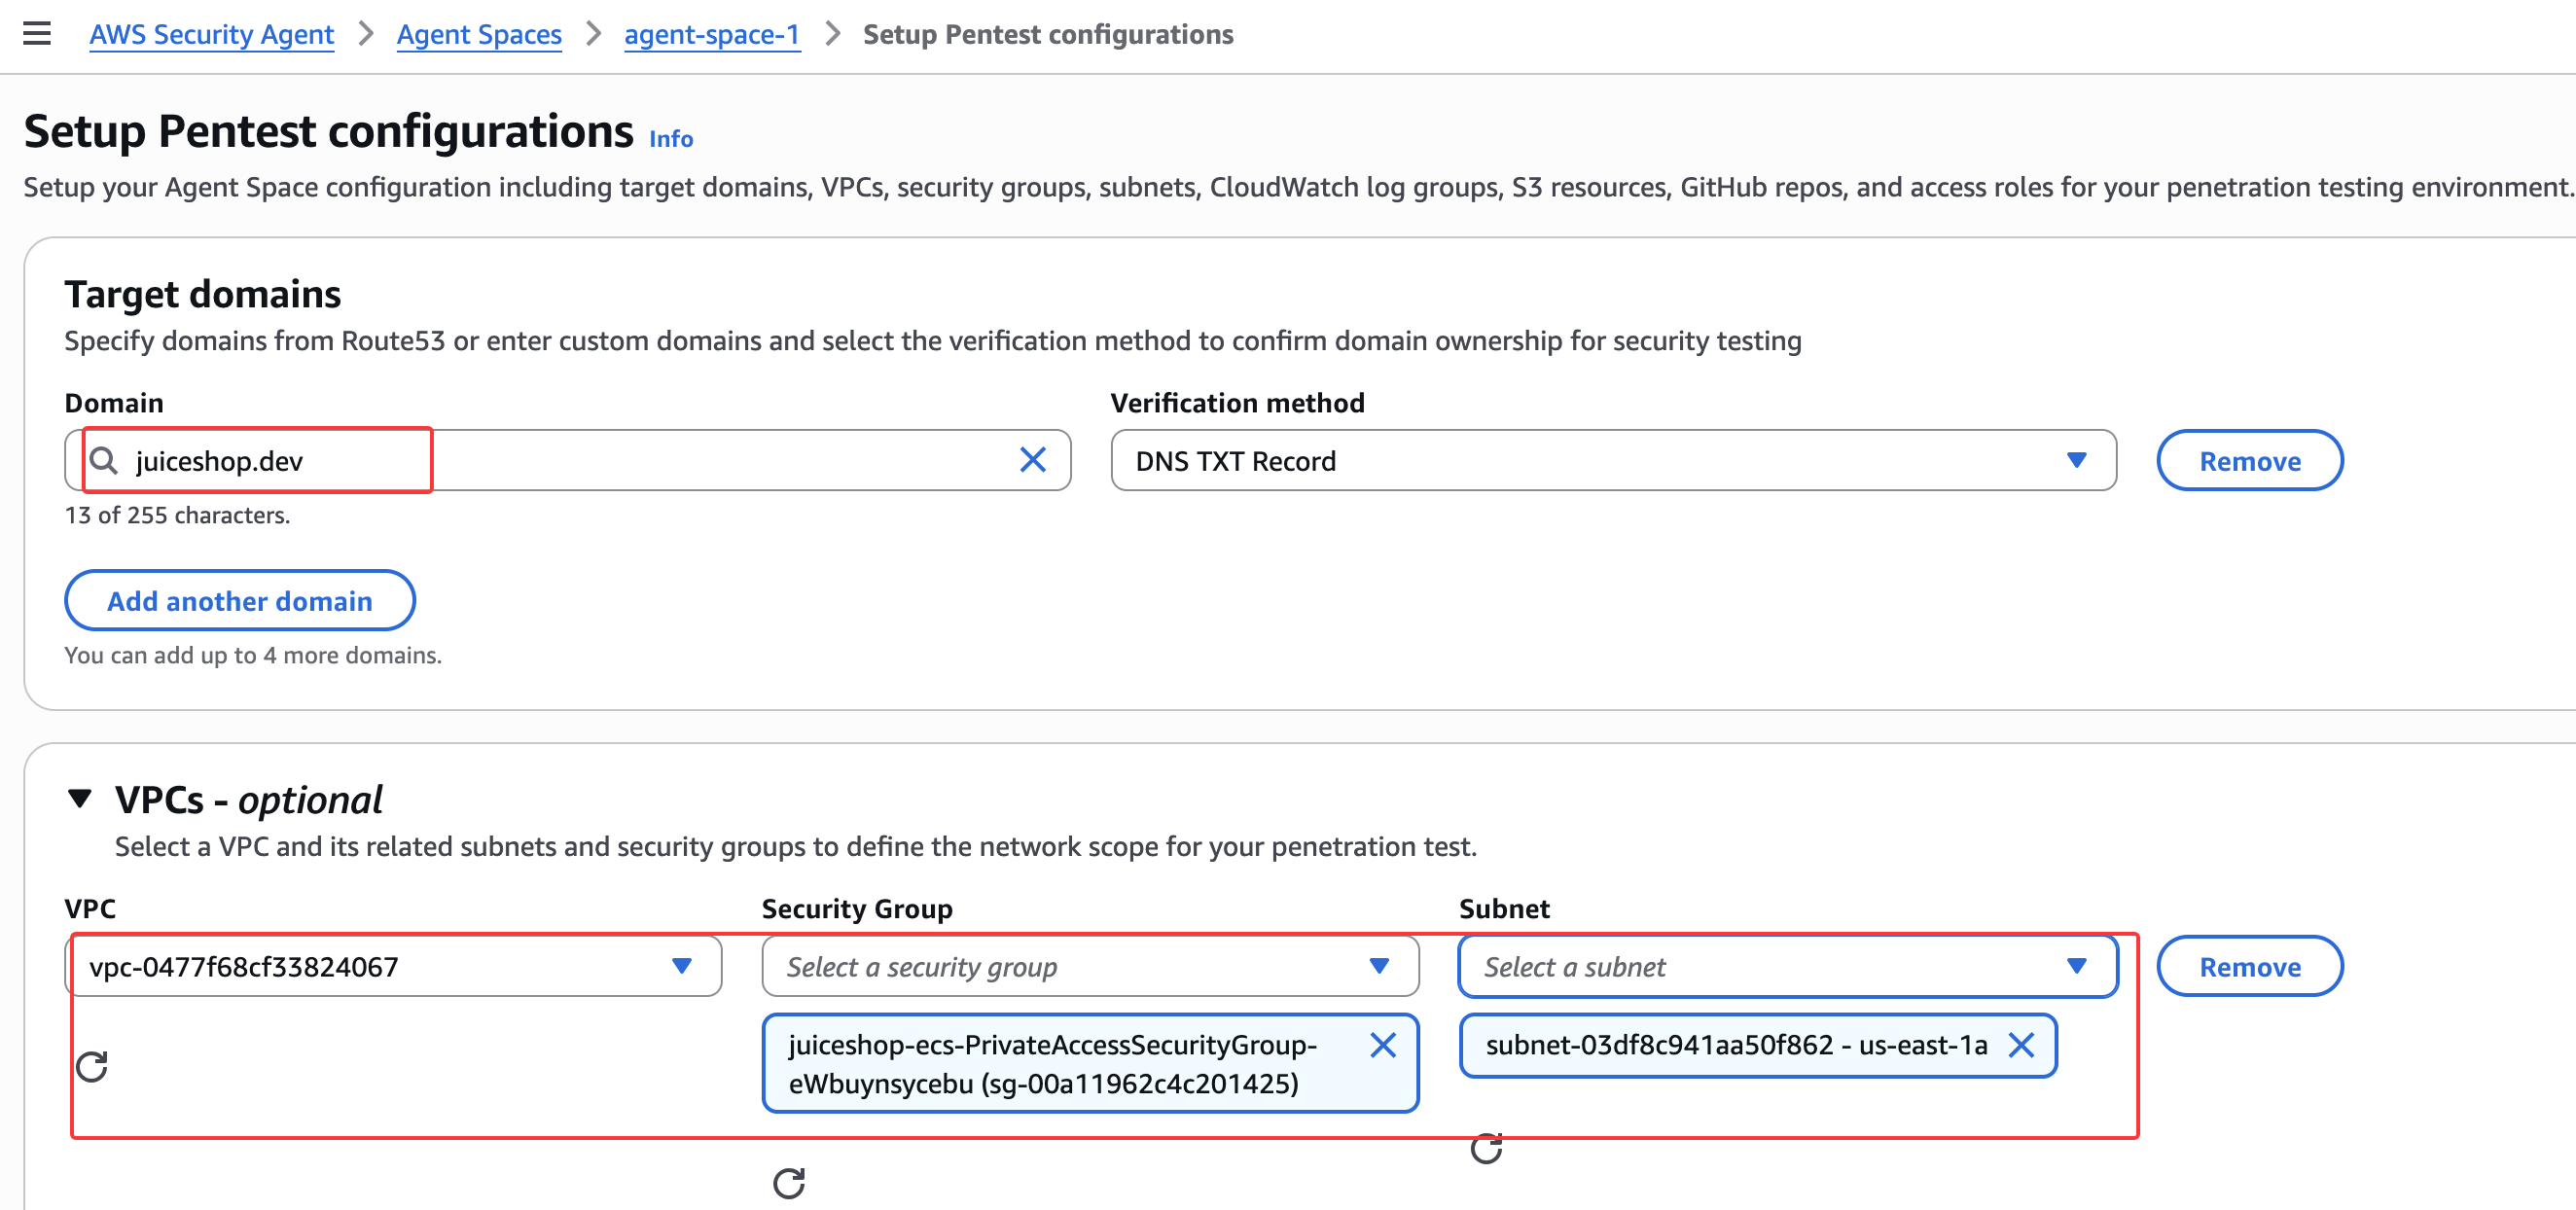The width and height of the screenshot is (2576, 1210).
Task: Open the Select a security group dropdown
Action: click(x=1089, y=966)
